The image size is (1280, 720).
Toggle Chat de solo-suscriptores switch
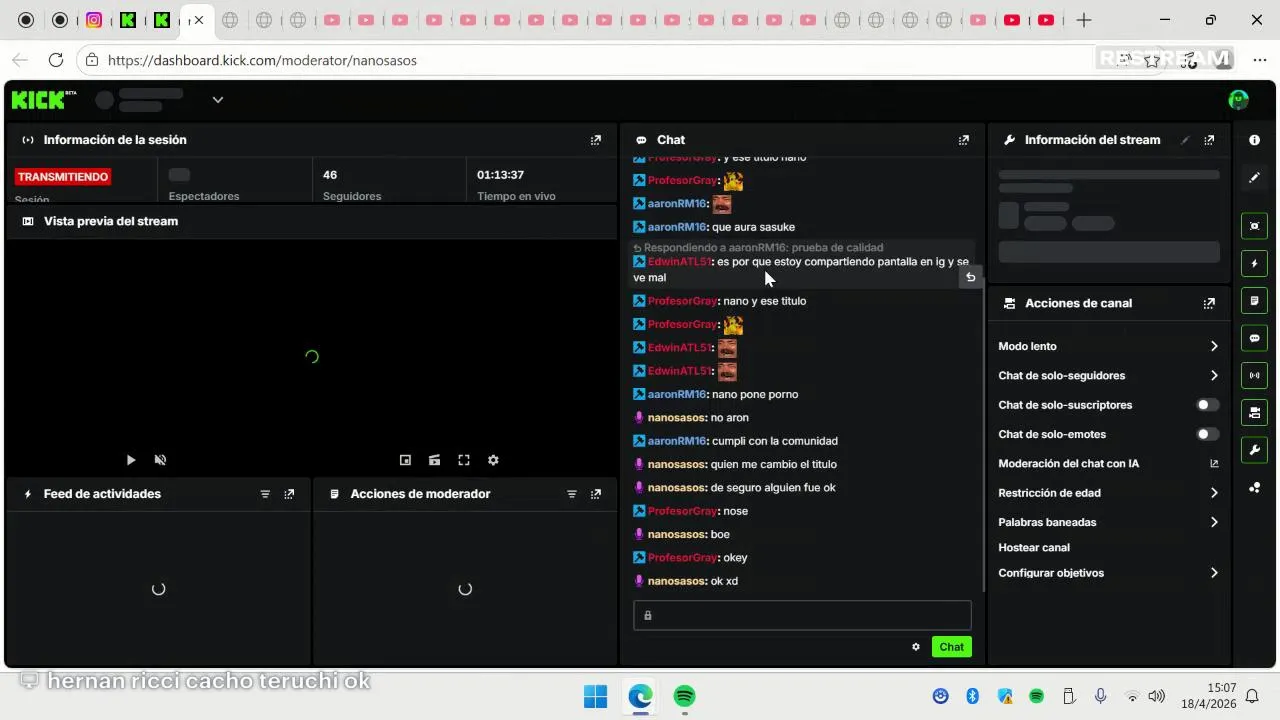pos(1208,405)
